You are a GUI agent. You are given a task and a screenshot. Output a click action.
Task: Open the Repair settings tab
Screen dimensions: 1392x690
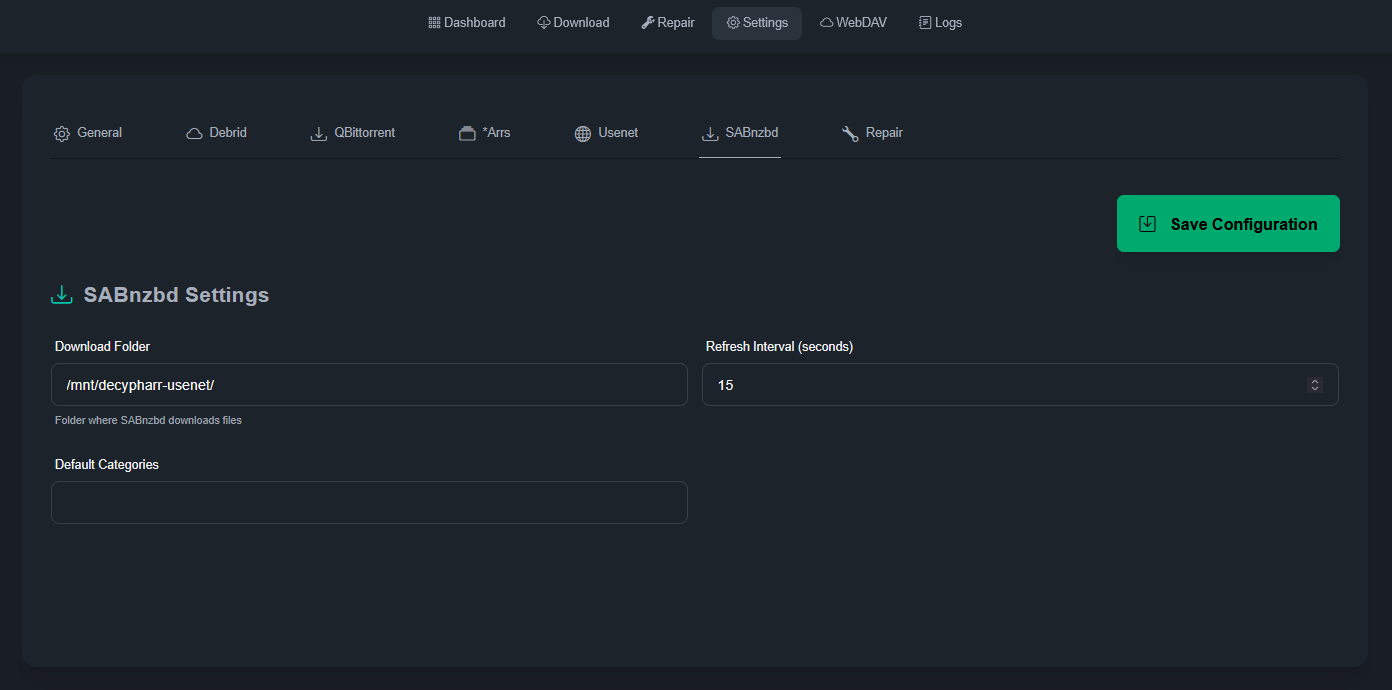(x=872, y=133)
